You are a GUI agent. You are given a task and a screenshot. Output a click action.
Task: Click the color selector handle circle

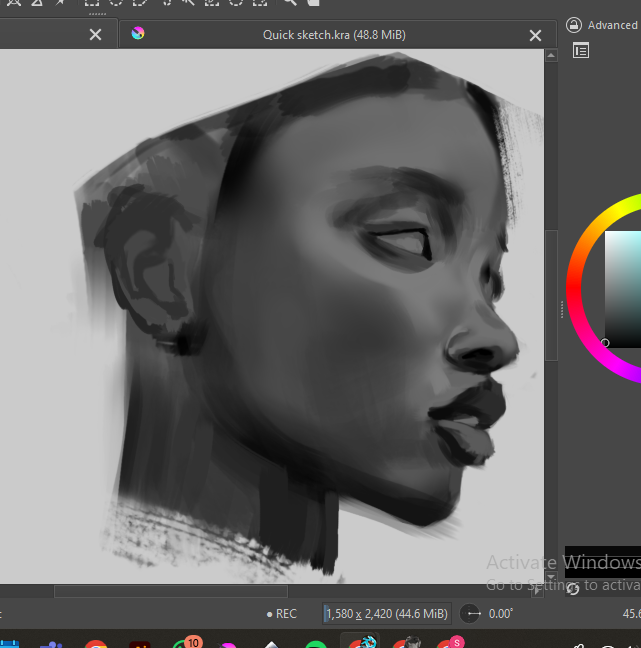click(x=605, y=343)
